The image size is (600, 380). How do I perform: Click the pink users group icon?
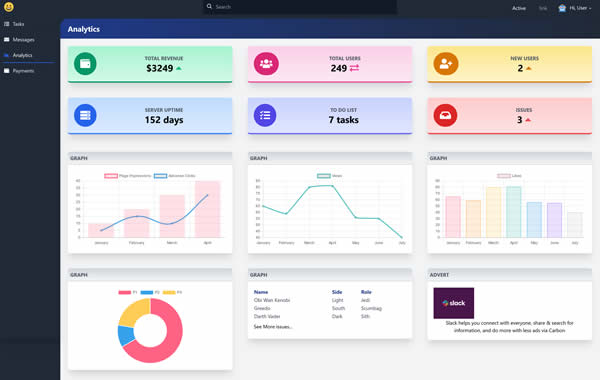[x=266, y=64]
